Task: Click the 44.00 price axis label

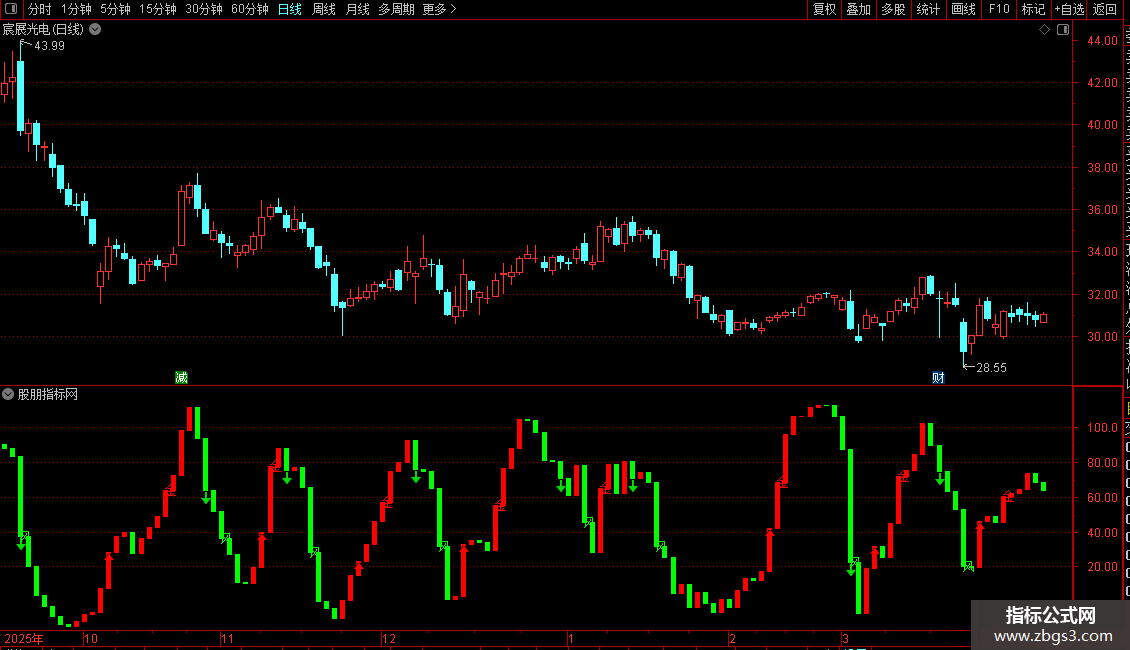Action: pyautogui.click(x=1103, y=41)
